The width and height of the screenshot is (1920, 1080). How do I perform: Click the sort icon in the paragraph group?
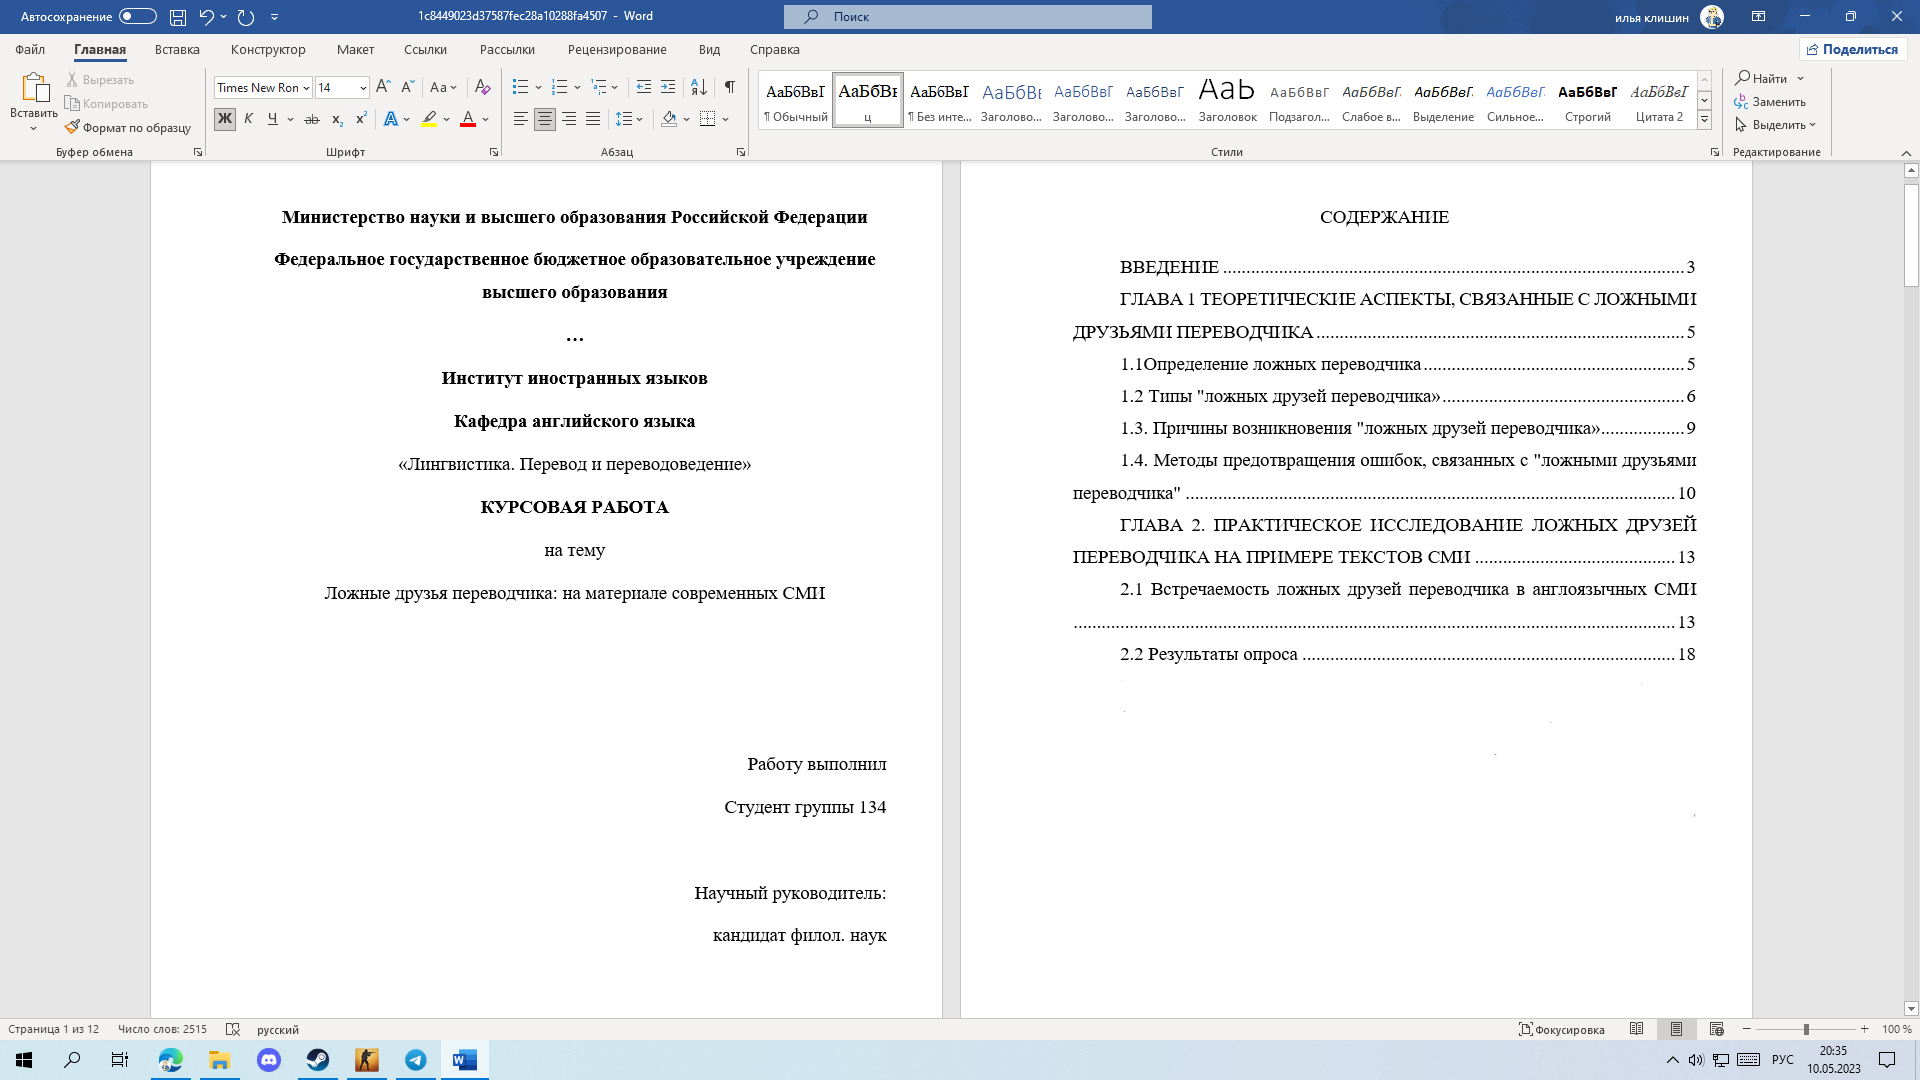[699, 87]
